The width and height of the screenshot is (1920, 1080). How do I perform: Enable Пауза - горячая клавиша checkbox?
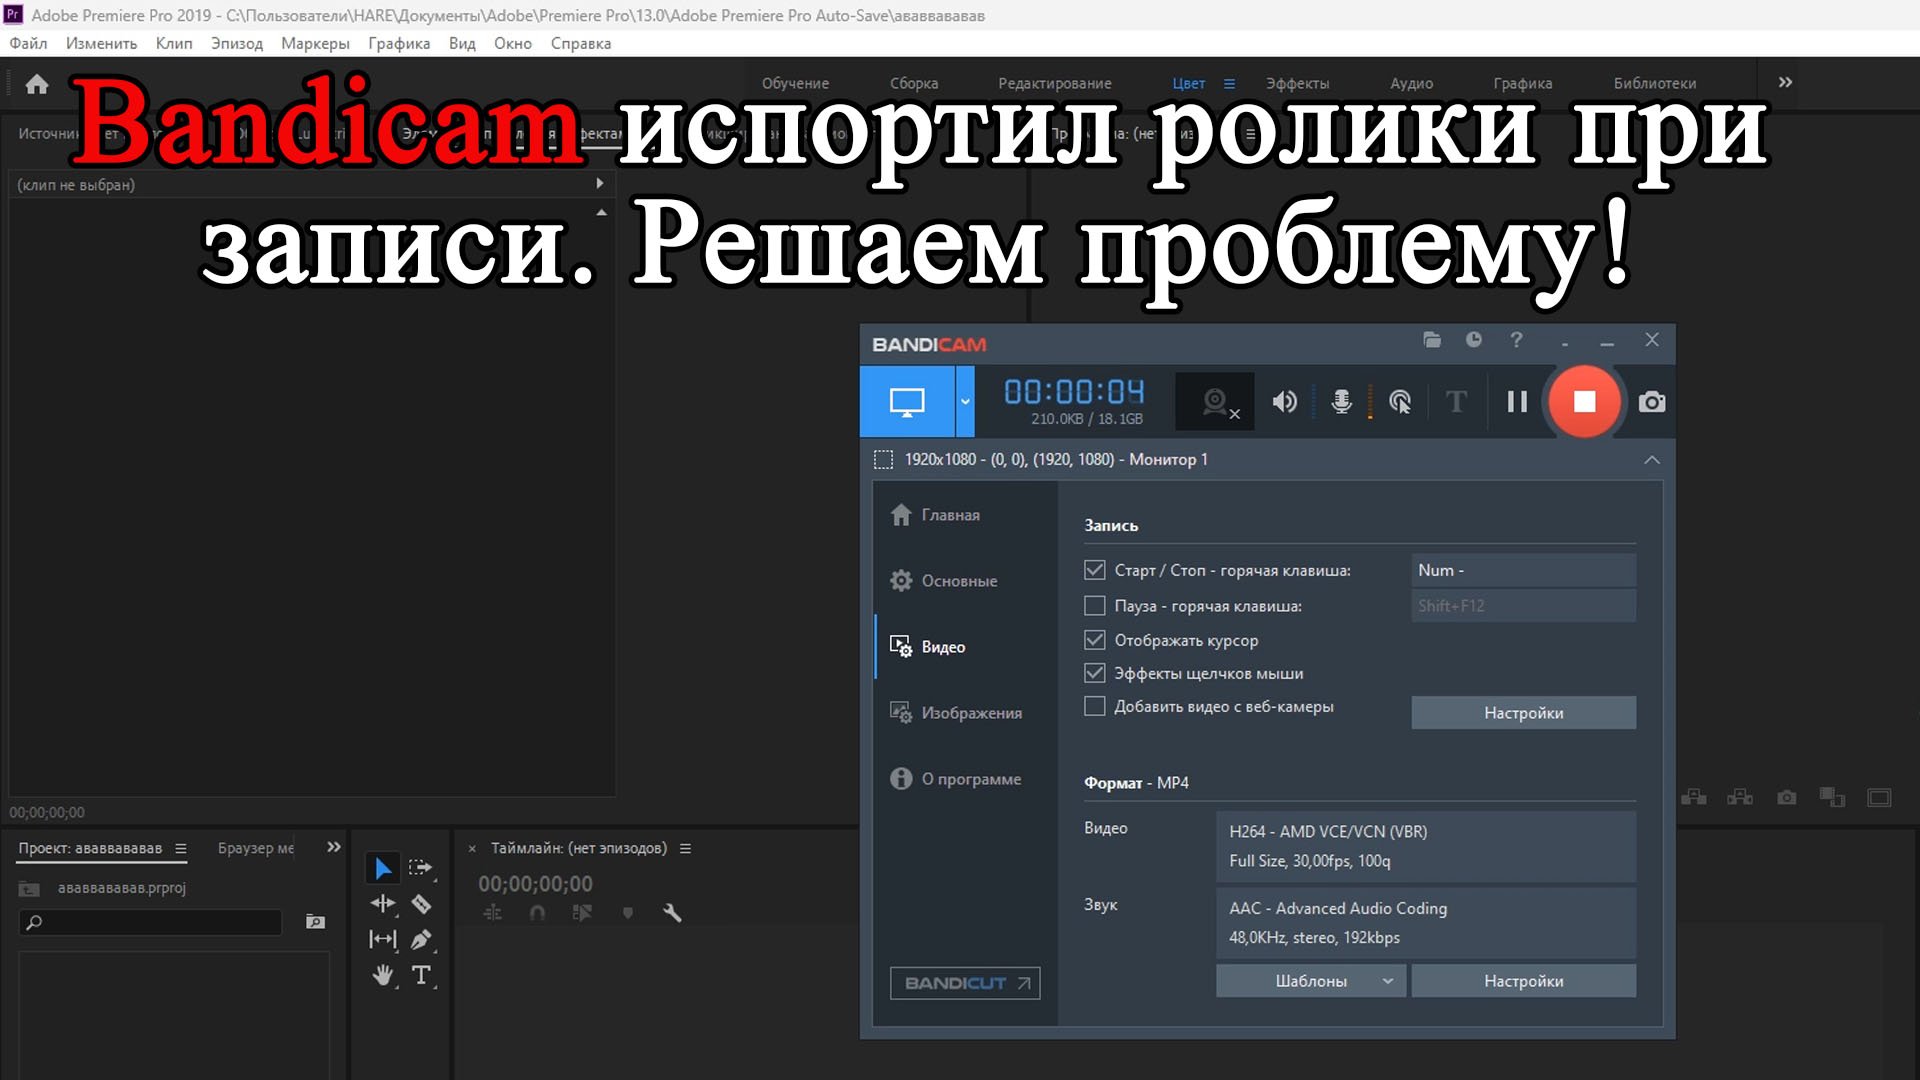point(1095,606)
